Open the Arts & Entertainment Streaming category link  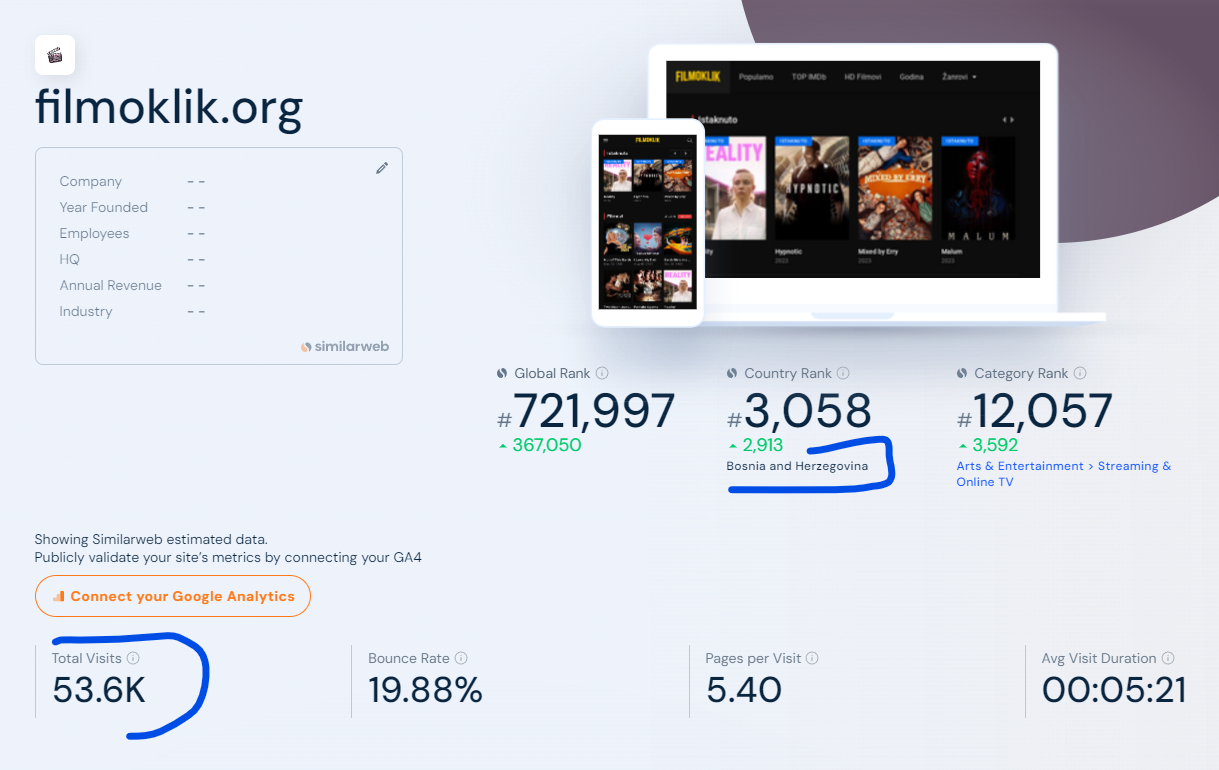pos(1063,473)
